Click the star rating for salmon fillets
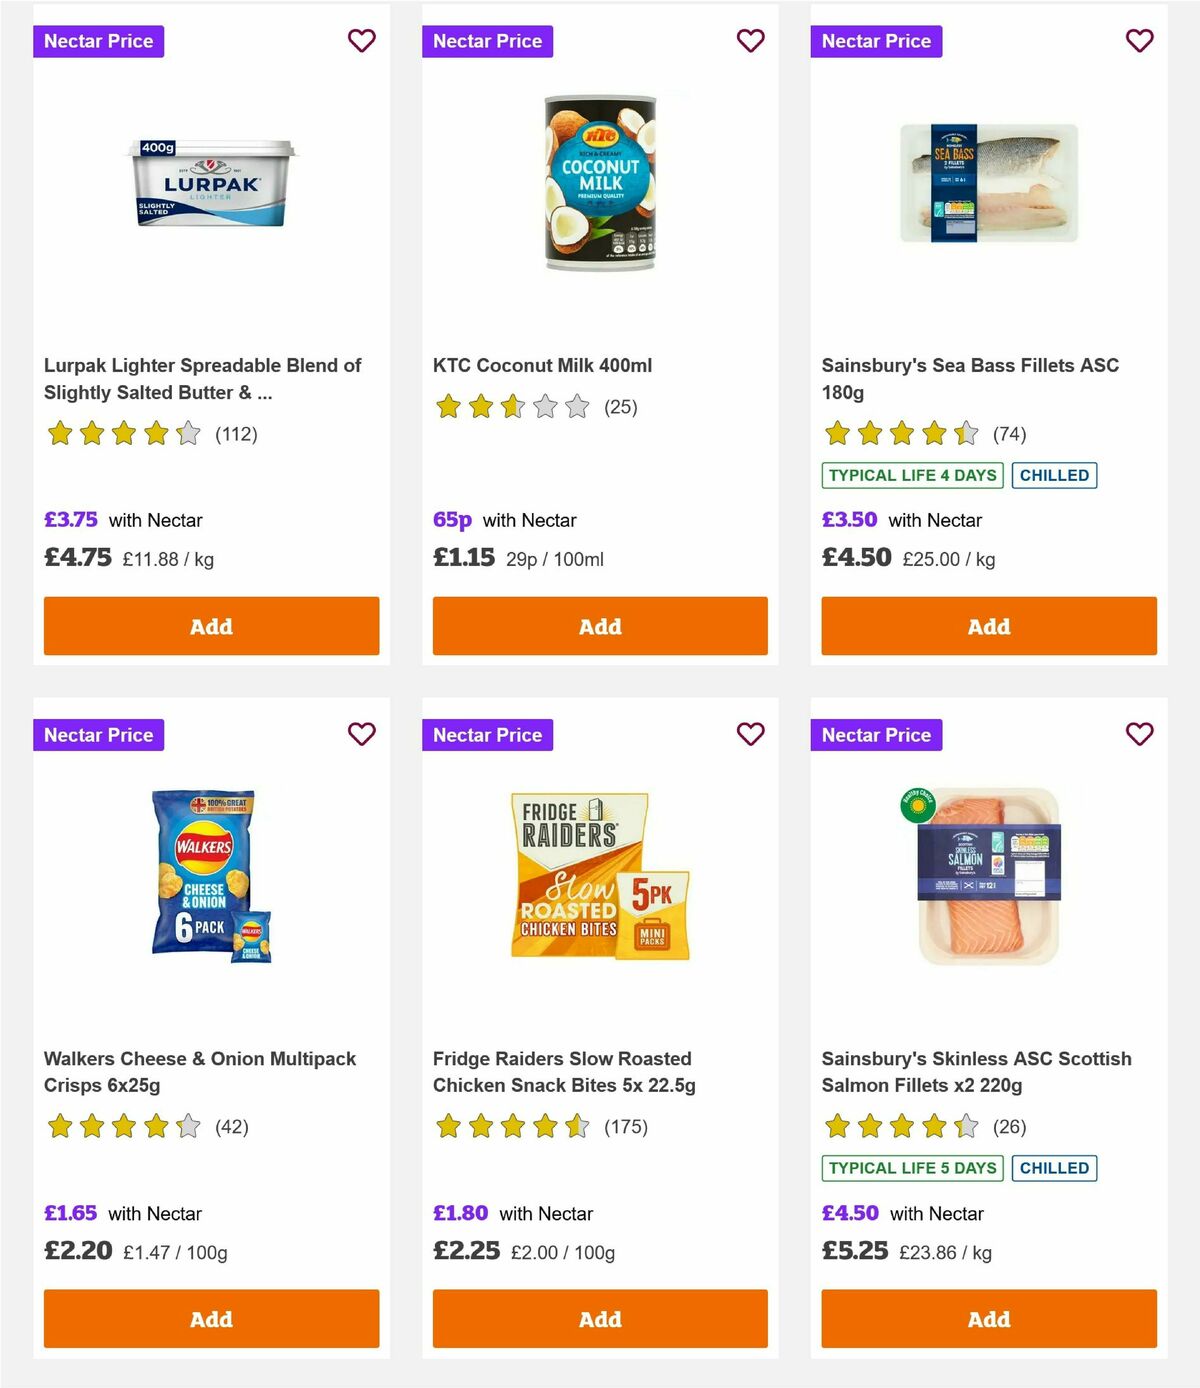 [x=900, y=1127]
